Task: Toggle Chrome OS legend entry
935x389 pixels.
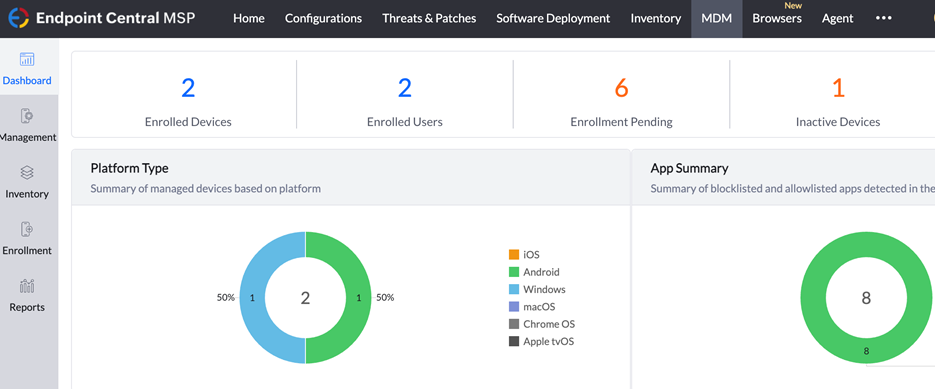Action: [541, 324]
